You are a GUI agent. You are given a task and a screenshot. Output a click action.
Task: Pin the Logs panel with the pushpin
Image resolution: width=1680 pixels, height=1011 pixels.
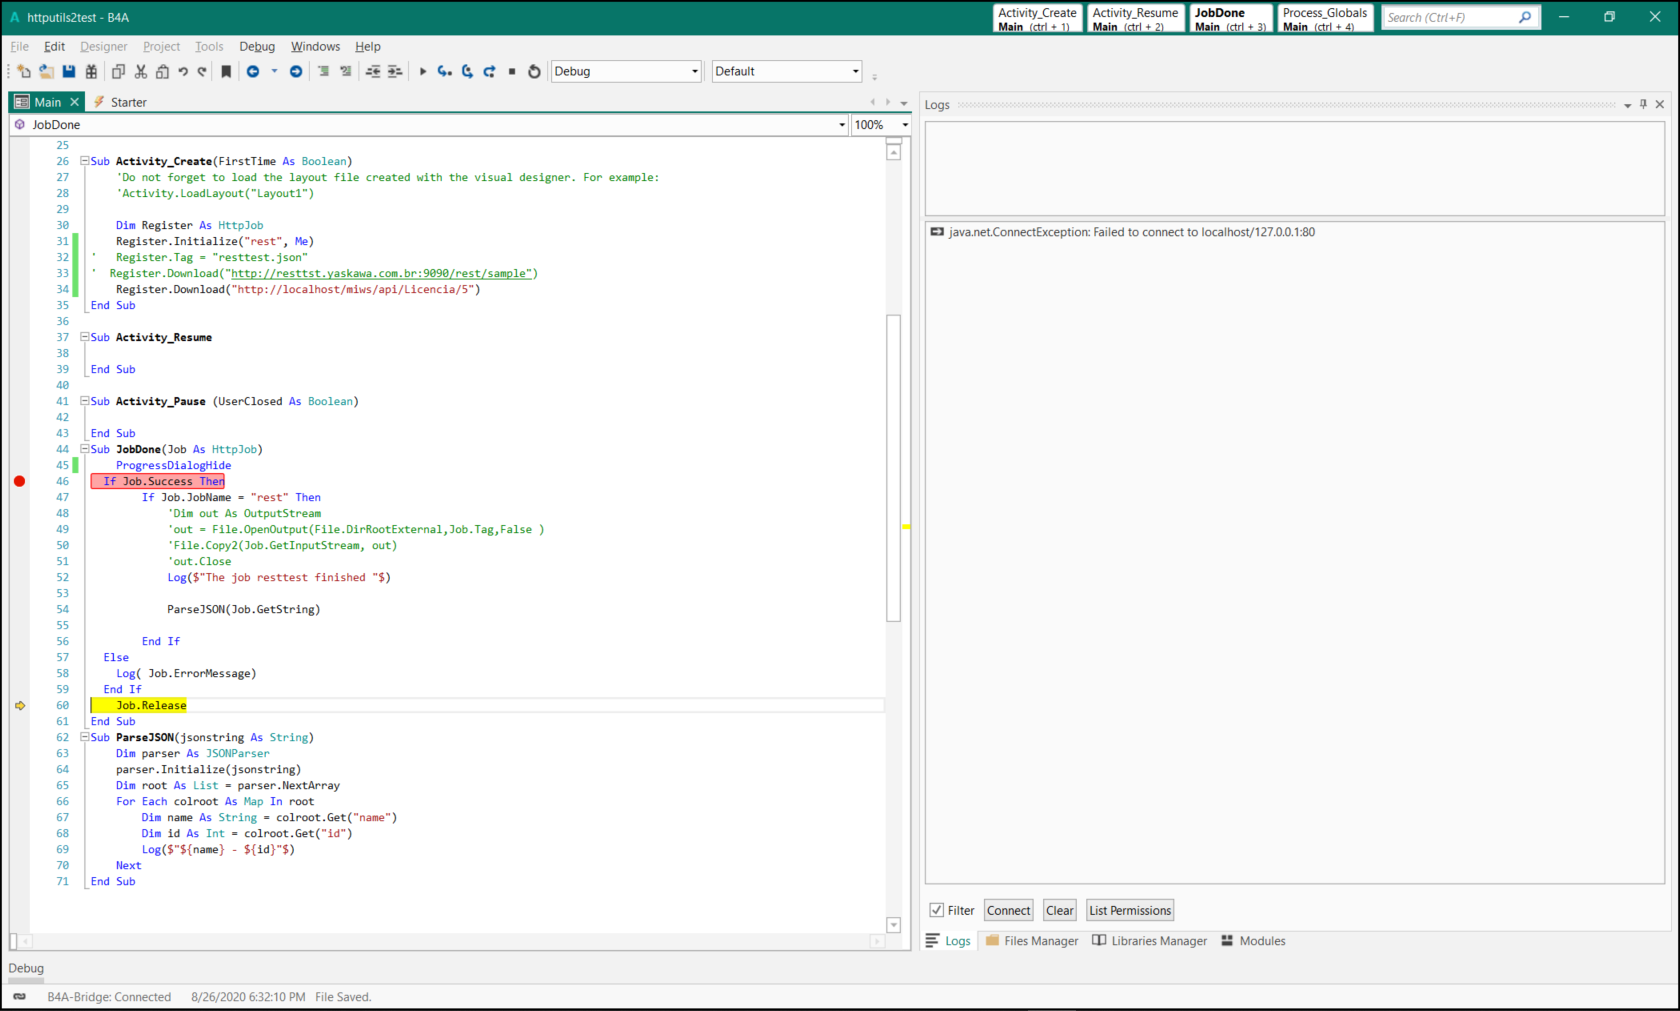pyautogui.click(x=1643, y=104)
